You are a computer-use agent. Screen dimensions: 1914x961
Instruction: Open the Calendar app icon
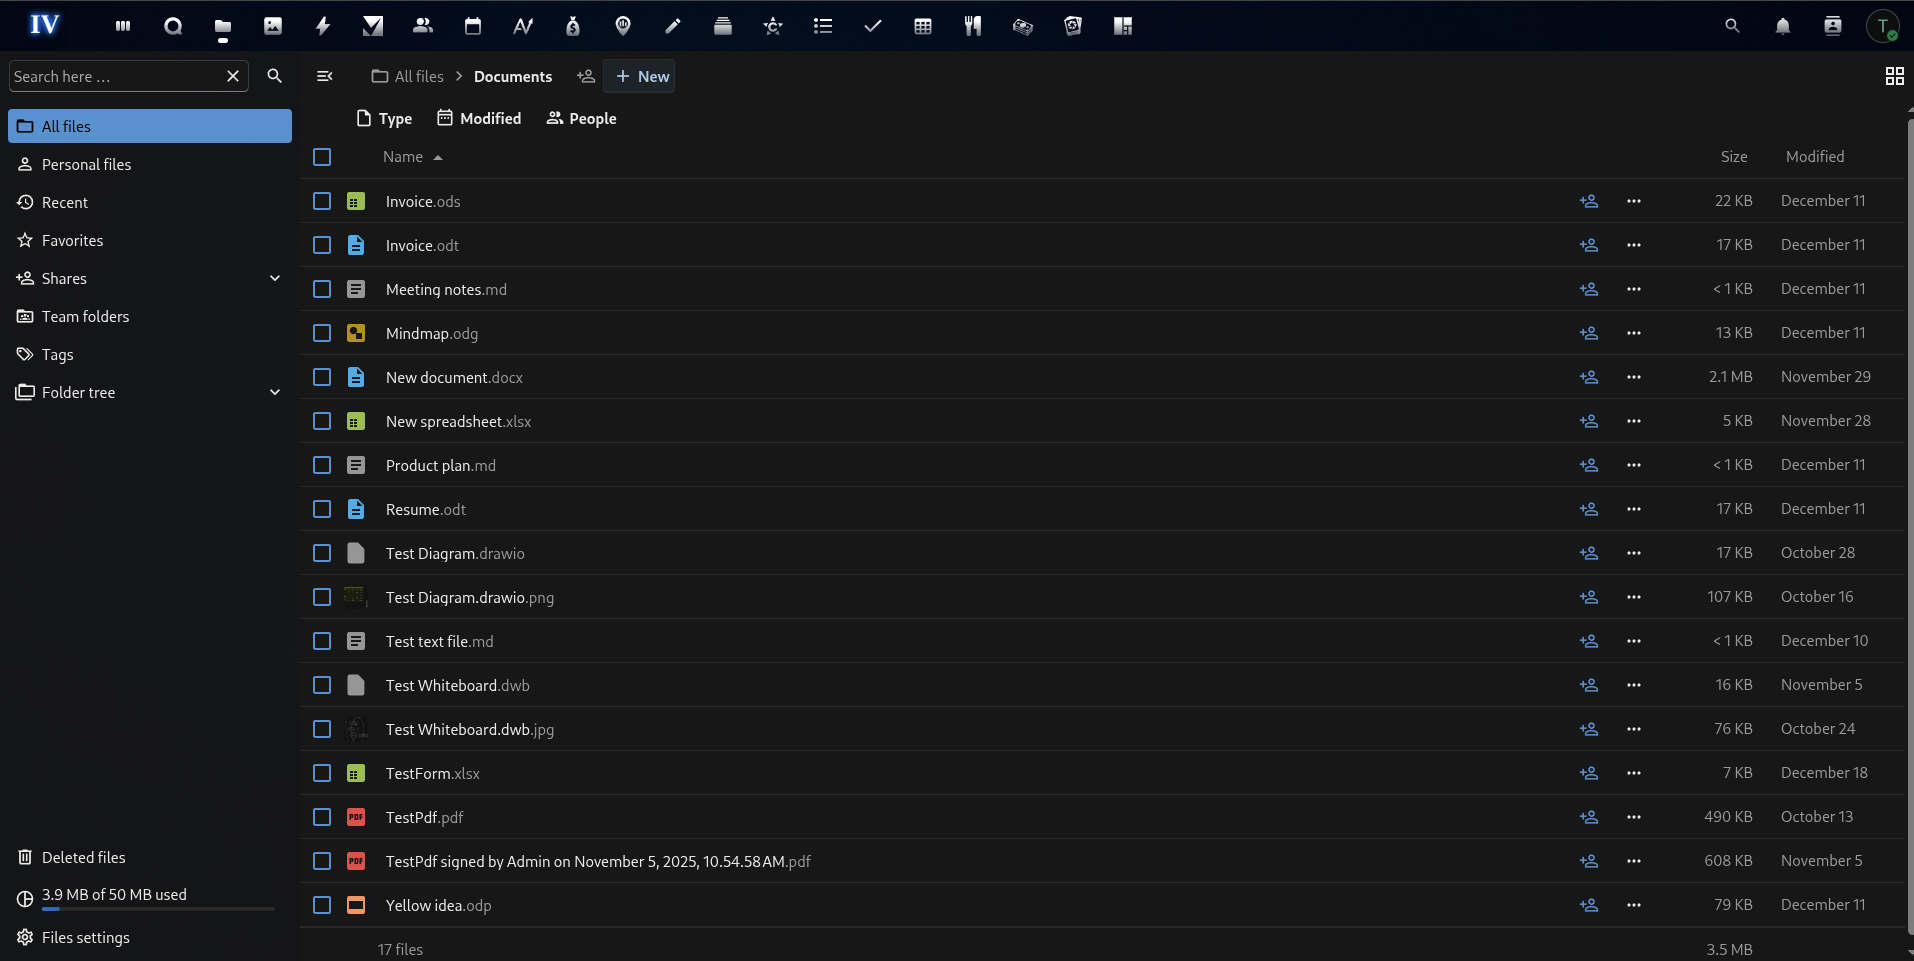tap(472, 25)
